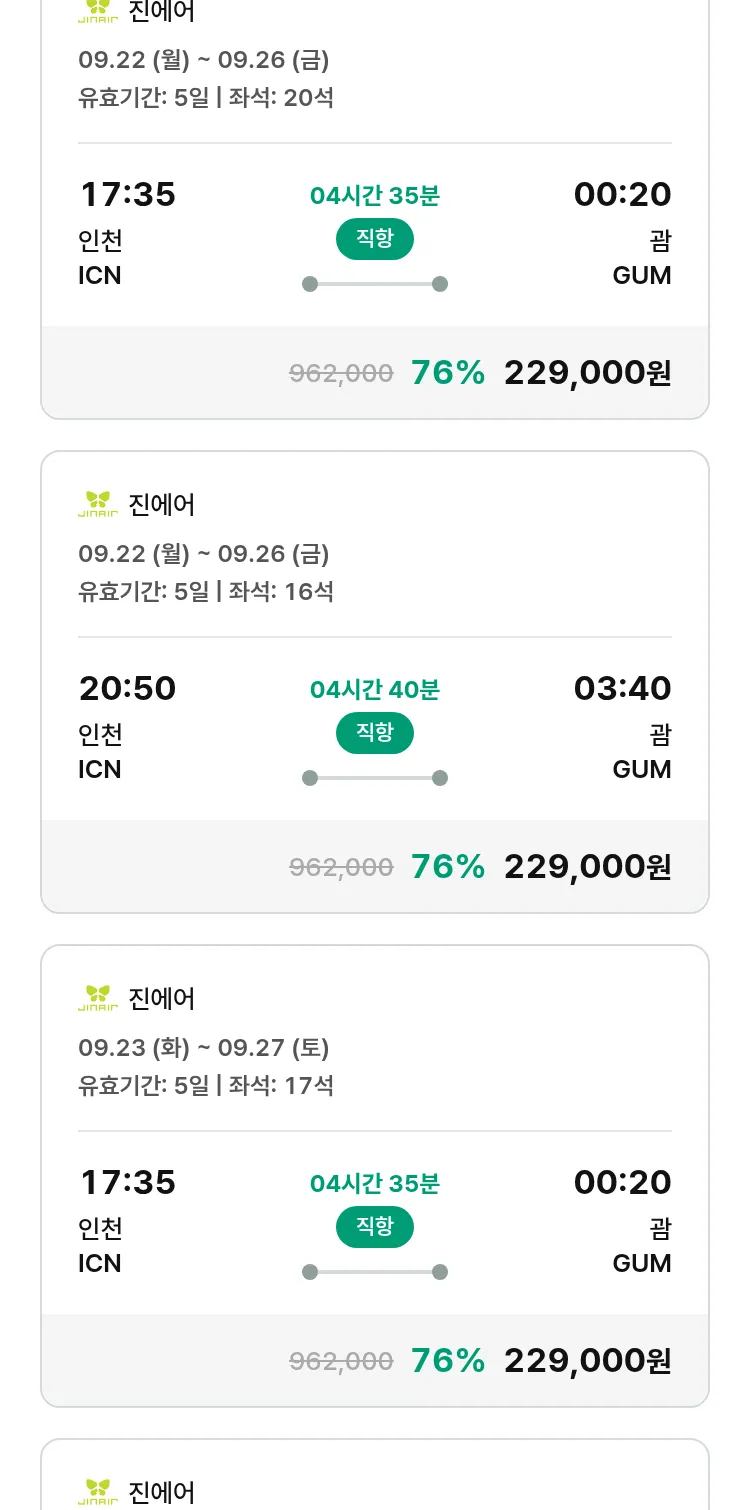Click the 76% discount on the 16-seat card
750x1510 pixels.
pos(447,867)
